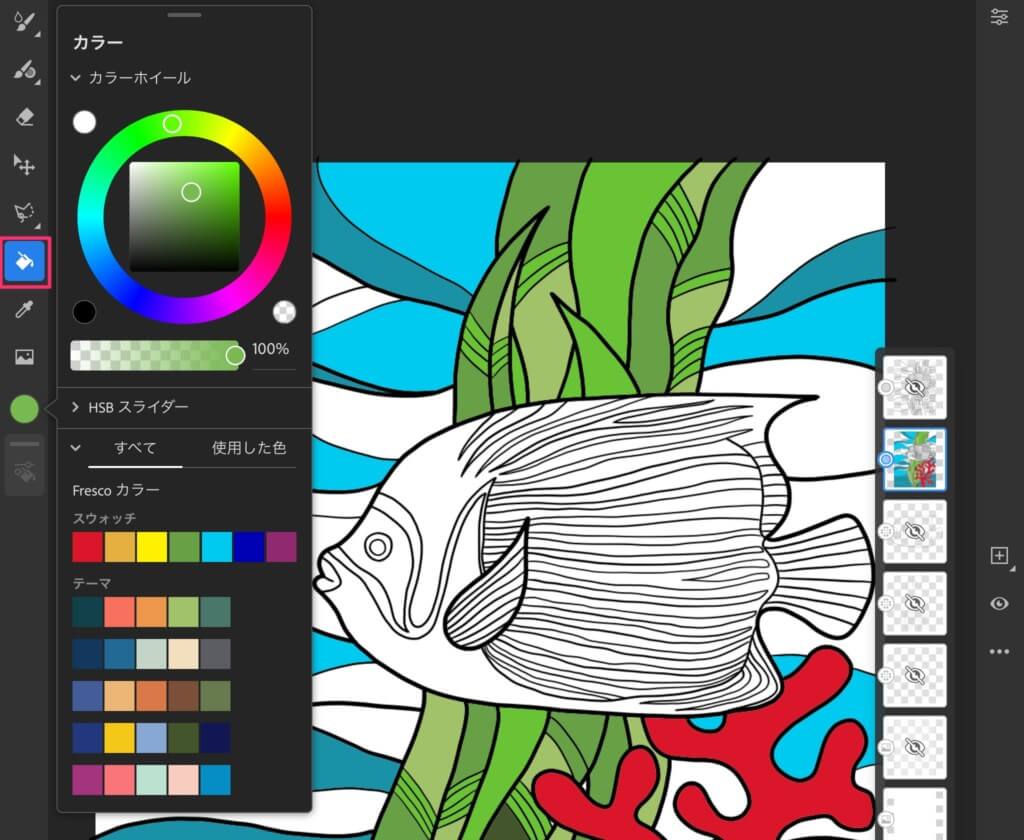Pick the Eyedropper tool
The height and width of the screenshot is (840, 1024).
point(25,310)
